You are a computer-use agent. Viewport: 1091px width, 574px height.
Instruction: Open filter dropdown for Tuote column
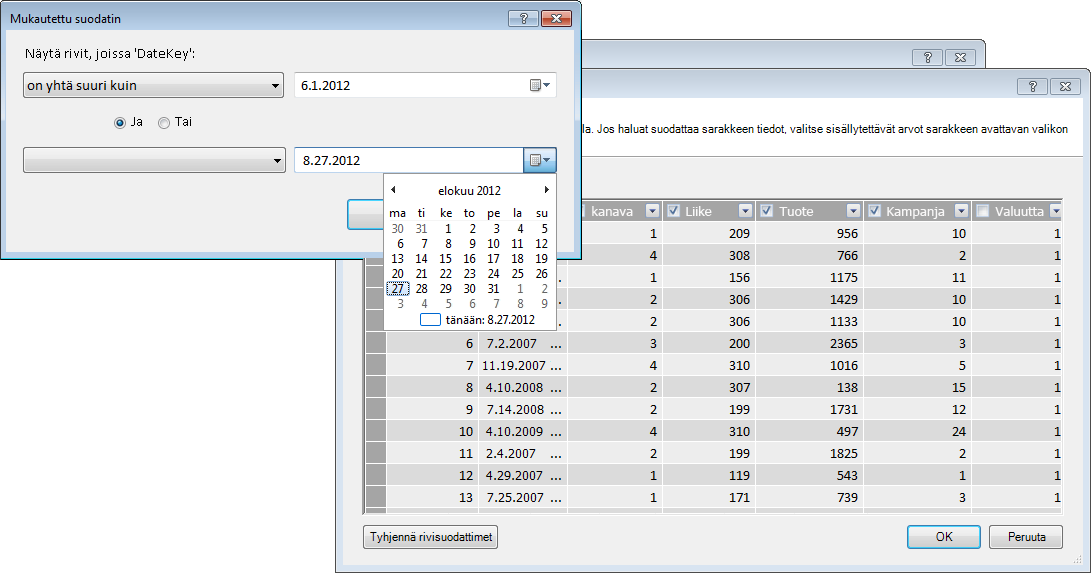853,211
